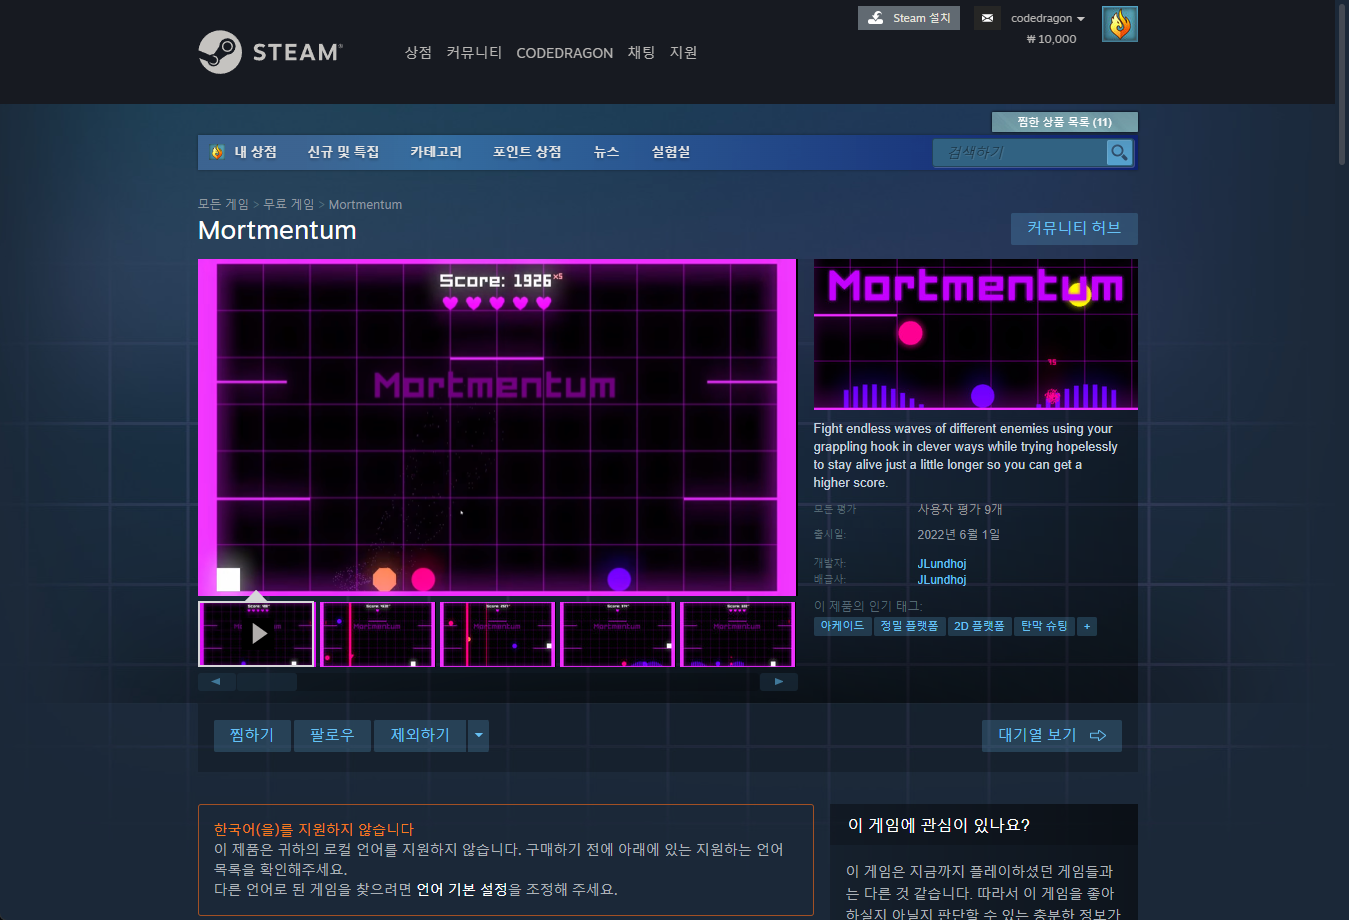This screenshot has width=1349, height=920.
Task: Open the 뉴스 tab
Action: click(607, 152)
